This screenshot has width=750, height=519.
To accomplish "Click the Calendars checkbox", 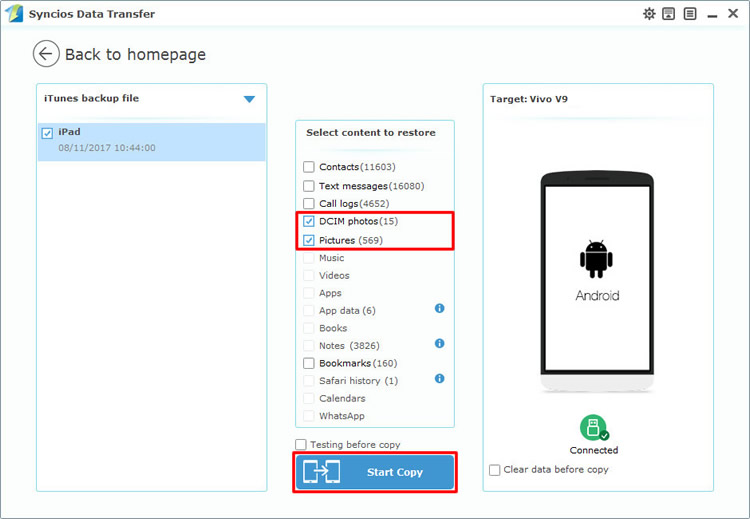I will click(309, 398).
